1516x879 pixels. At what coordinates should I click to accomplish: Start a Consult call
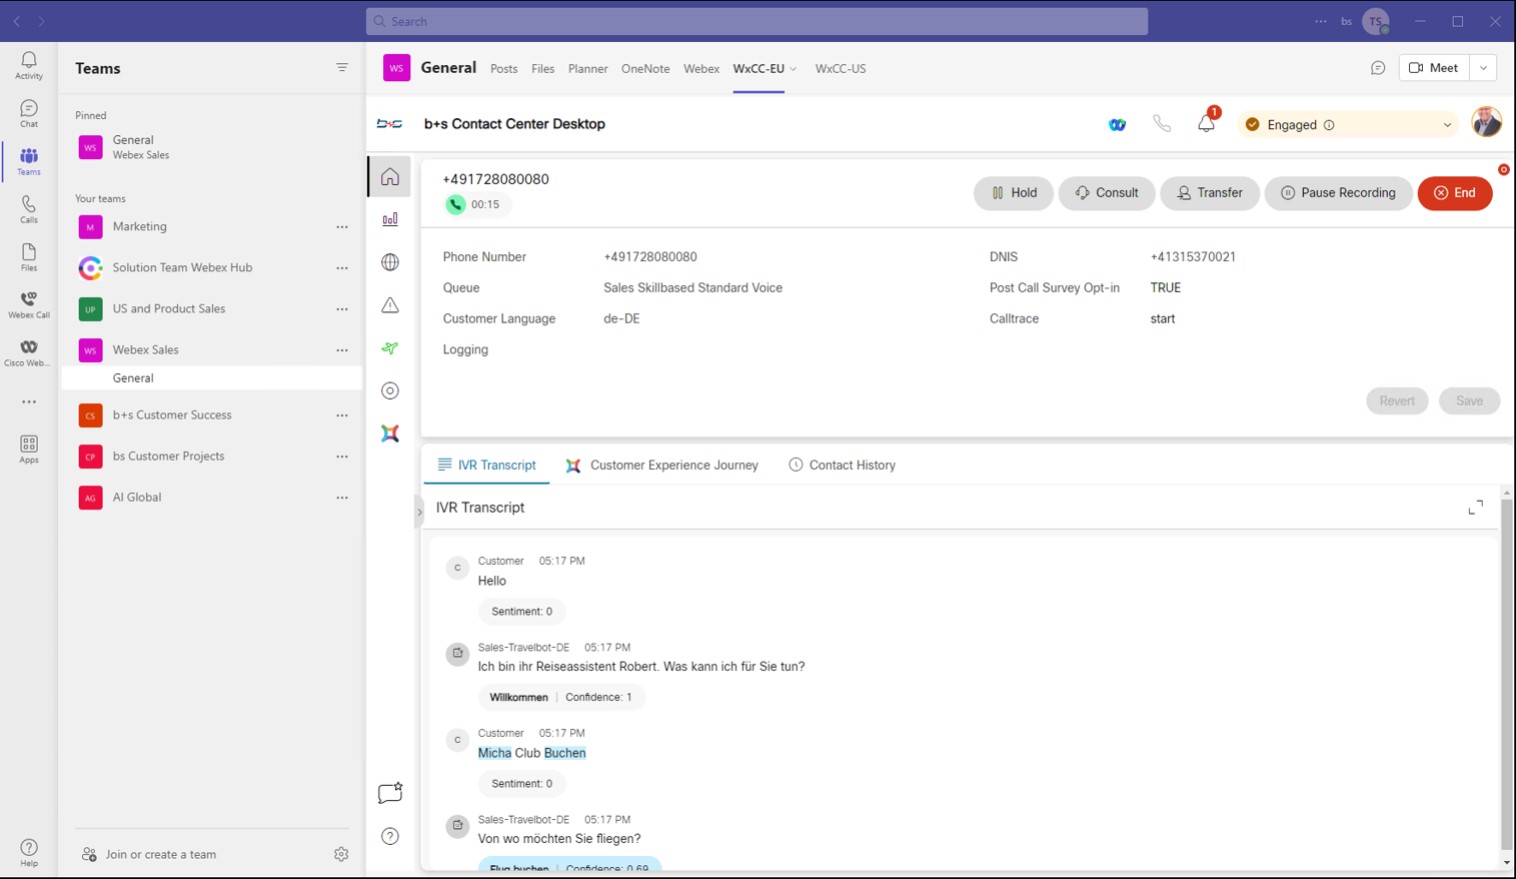[1106, 193]
